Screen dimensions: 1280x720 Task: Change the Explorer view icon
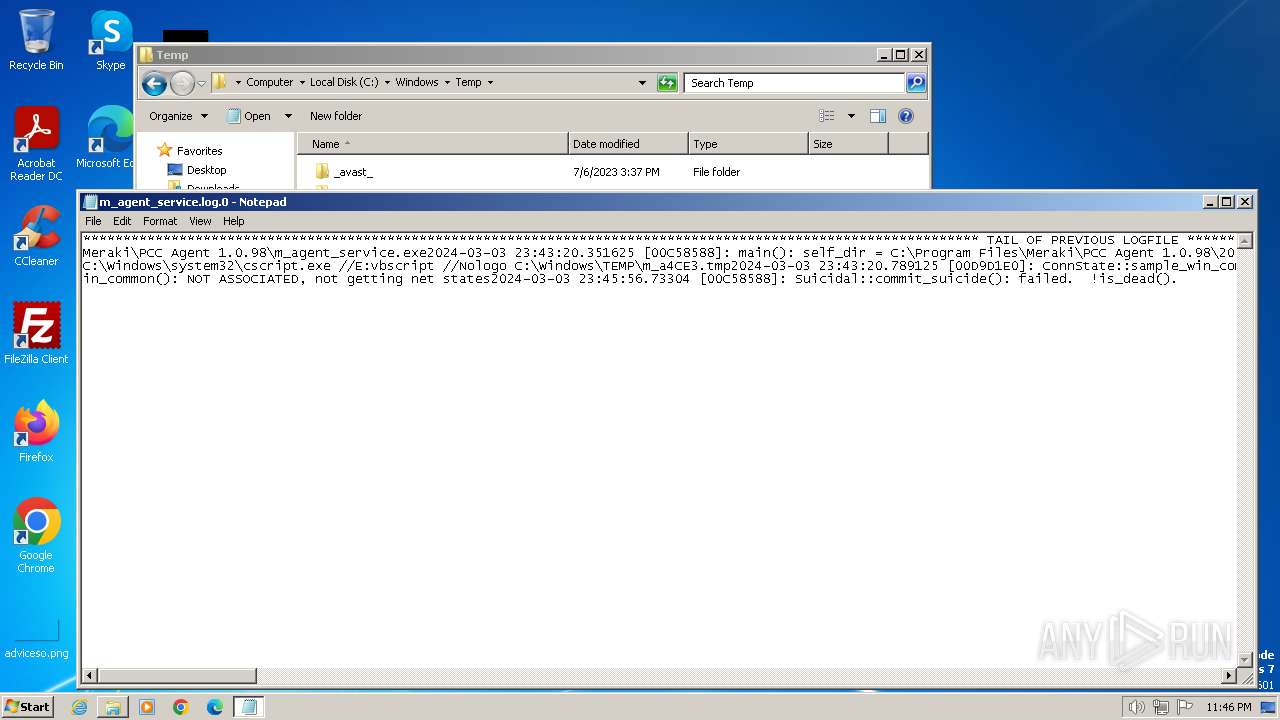(x=827, y=116)
